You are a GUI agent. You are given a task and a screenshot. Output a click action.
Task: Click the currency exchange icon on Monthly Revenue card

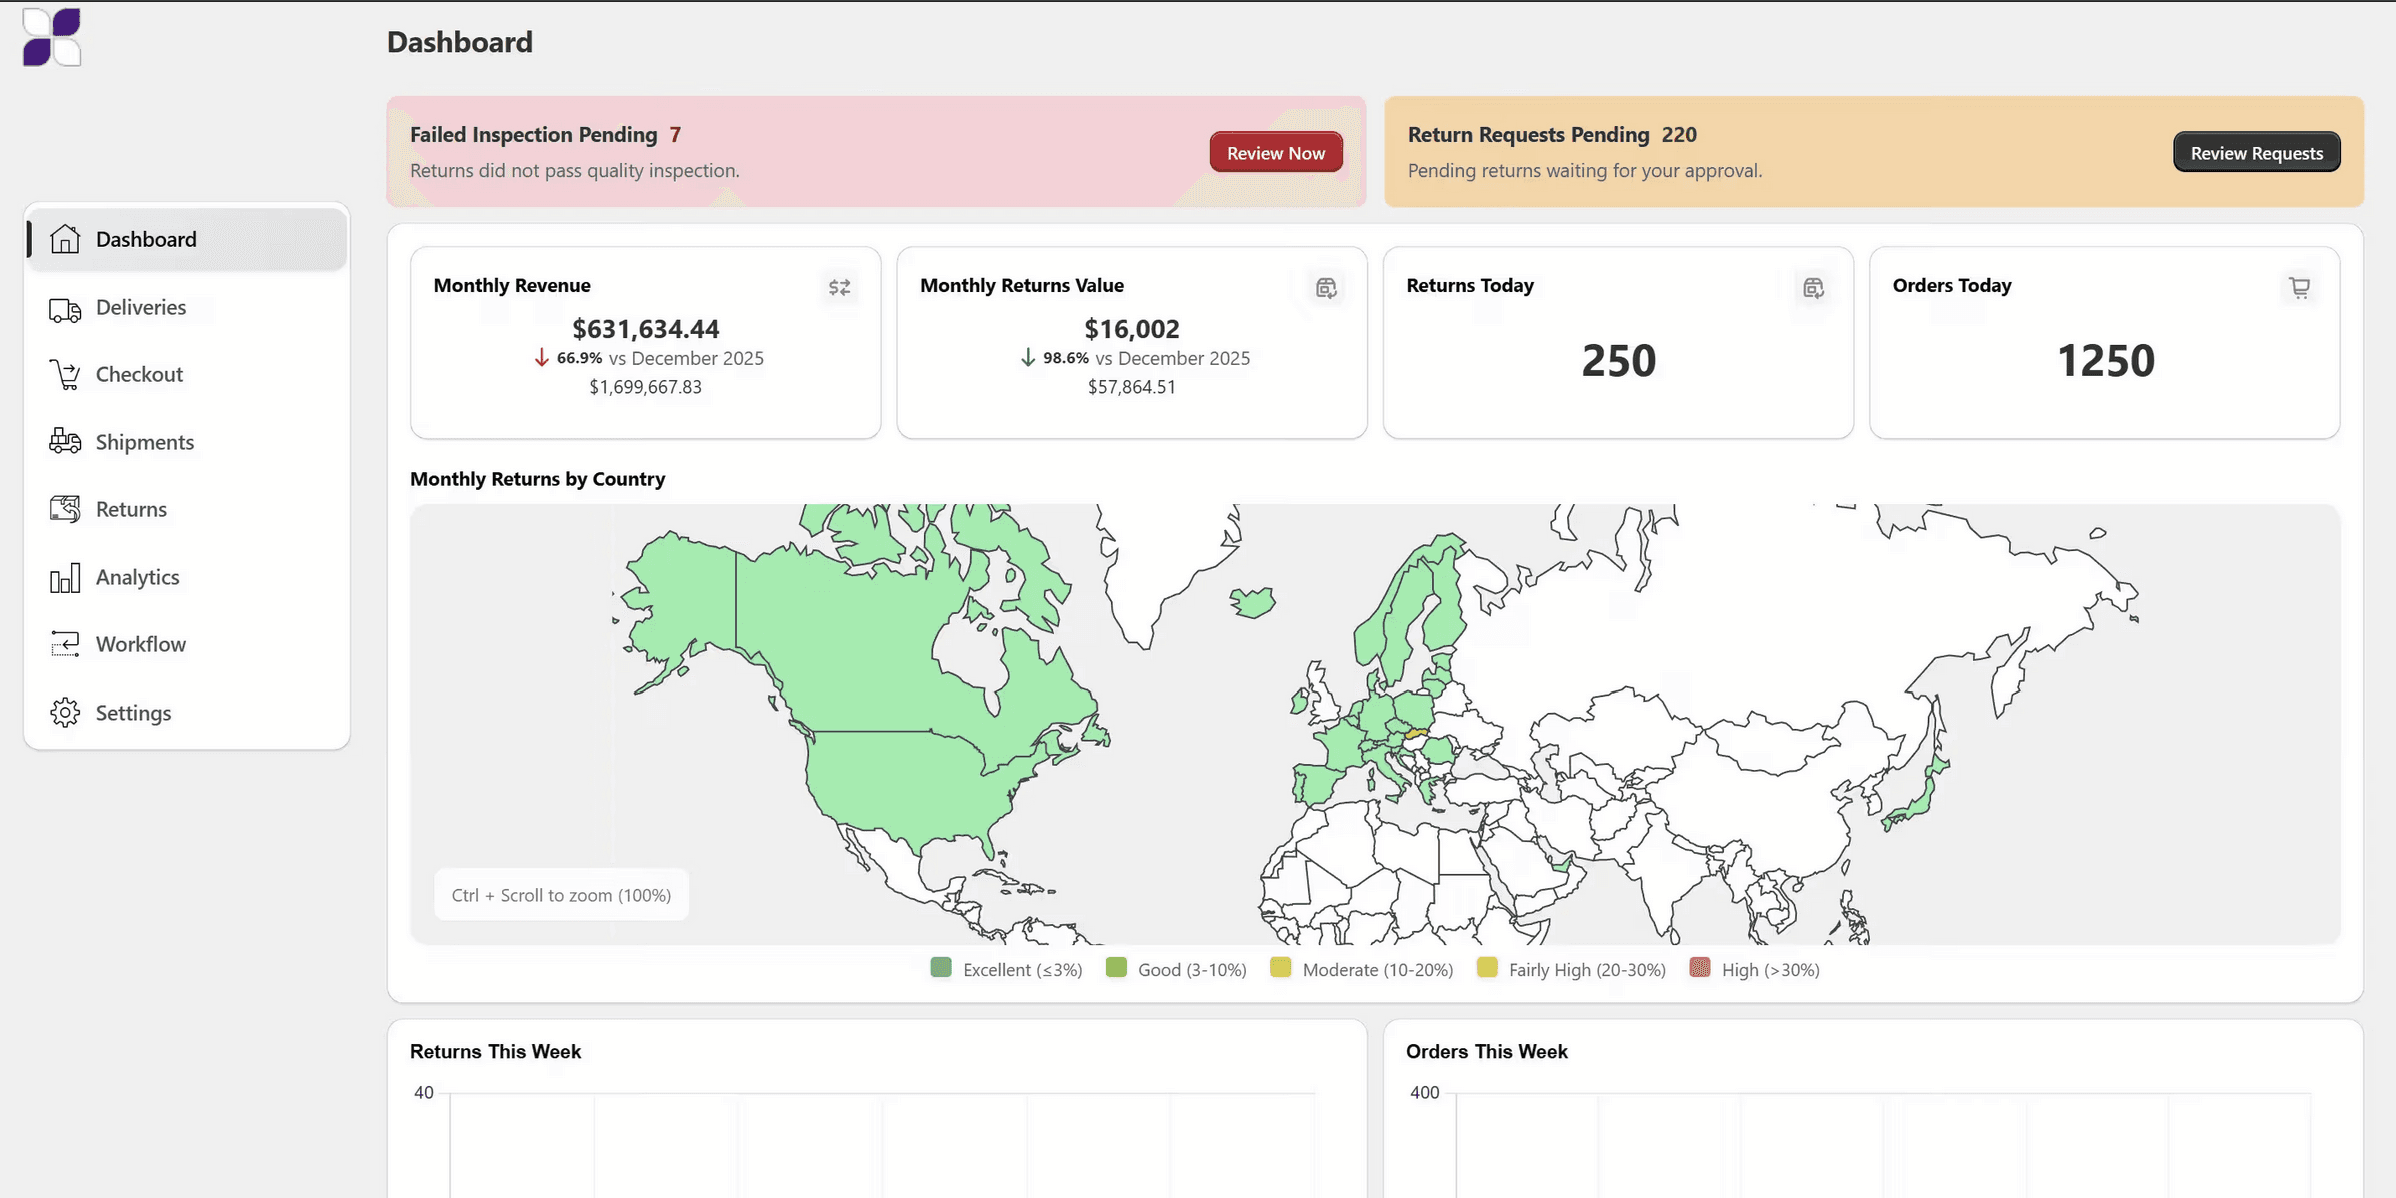pyautogui.click(x=839, y=288)
